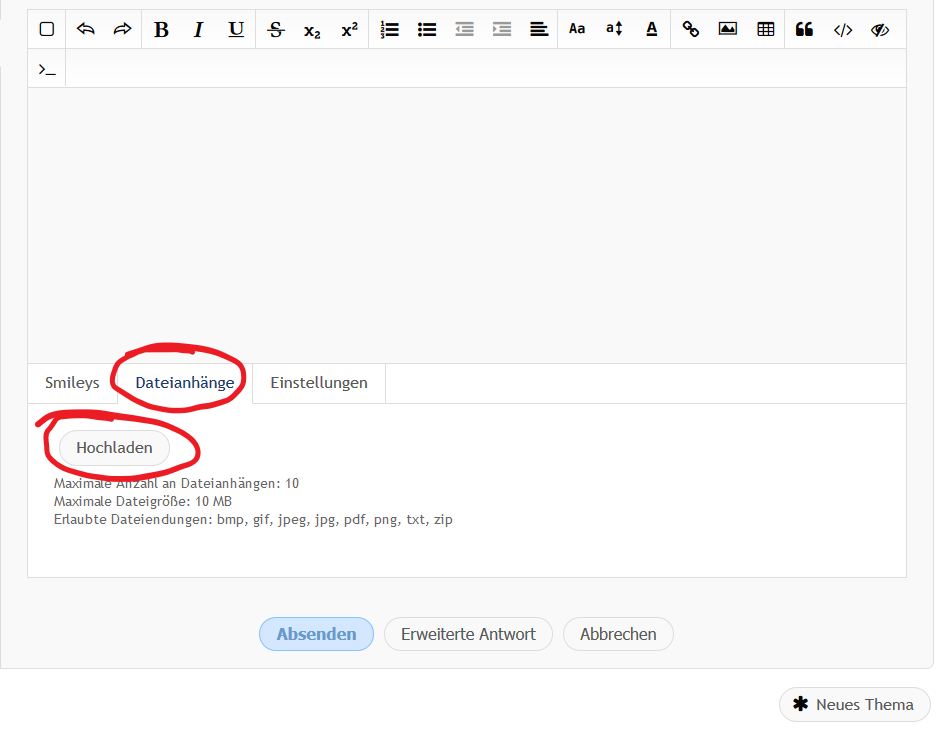Click the undo arrow icon
Screen dimensions: 950x736
pos(86,30)
